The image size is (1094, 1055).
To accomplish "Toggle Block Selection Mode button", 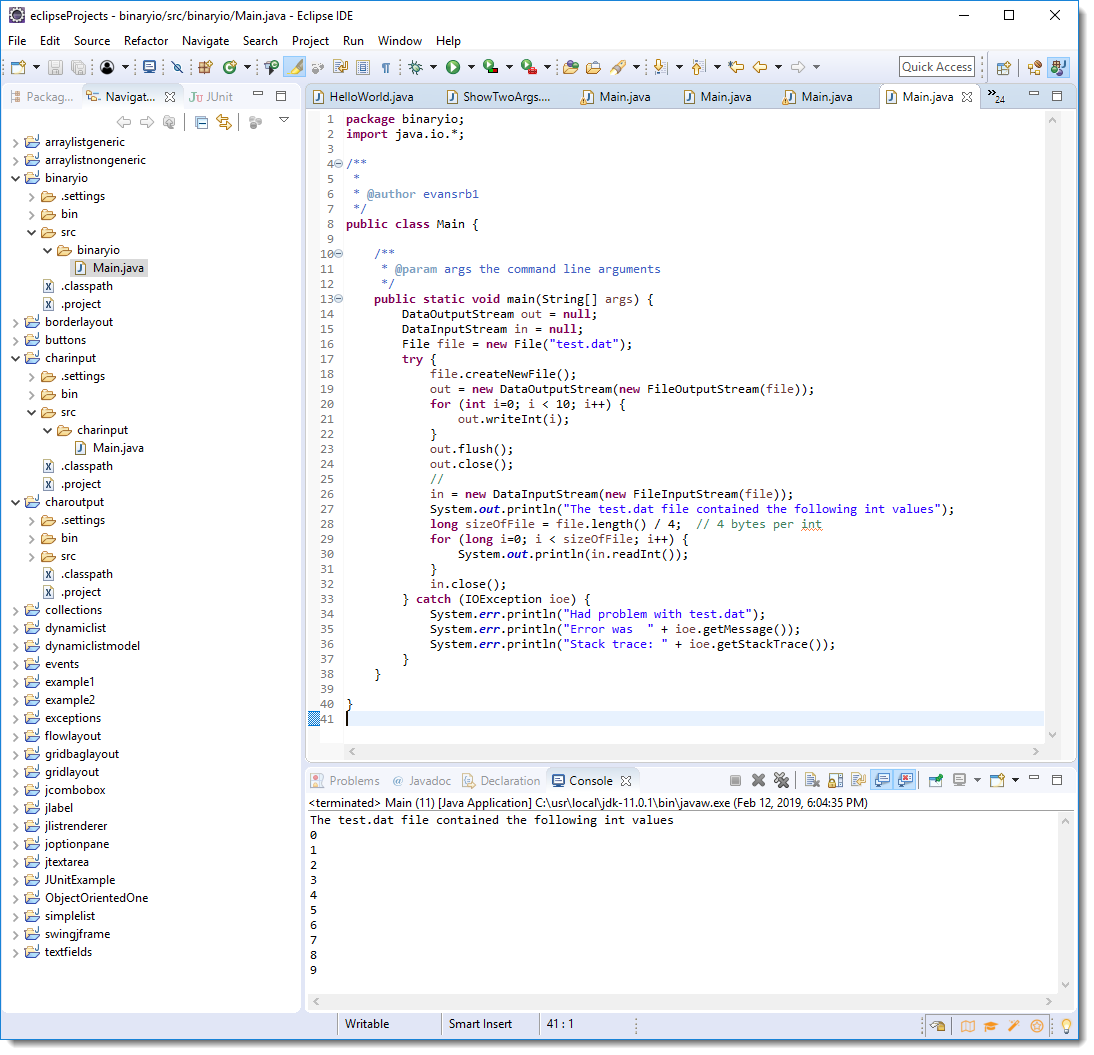I will point(363,67).
